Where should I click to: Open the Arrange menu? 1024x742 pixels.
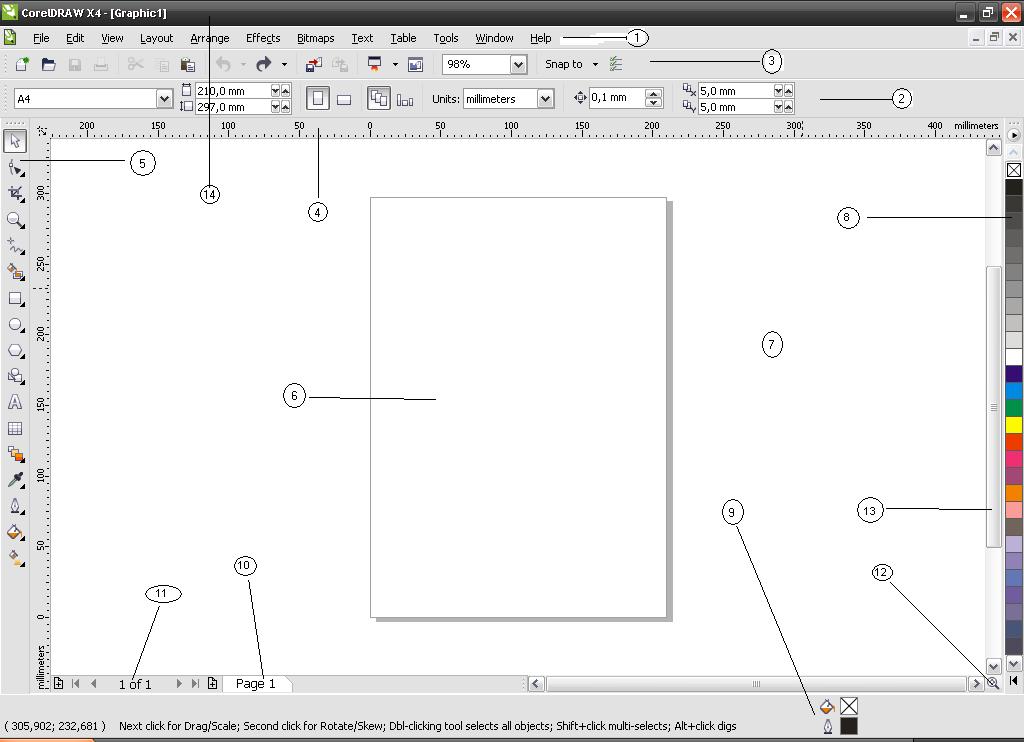[210, 38]
